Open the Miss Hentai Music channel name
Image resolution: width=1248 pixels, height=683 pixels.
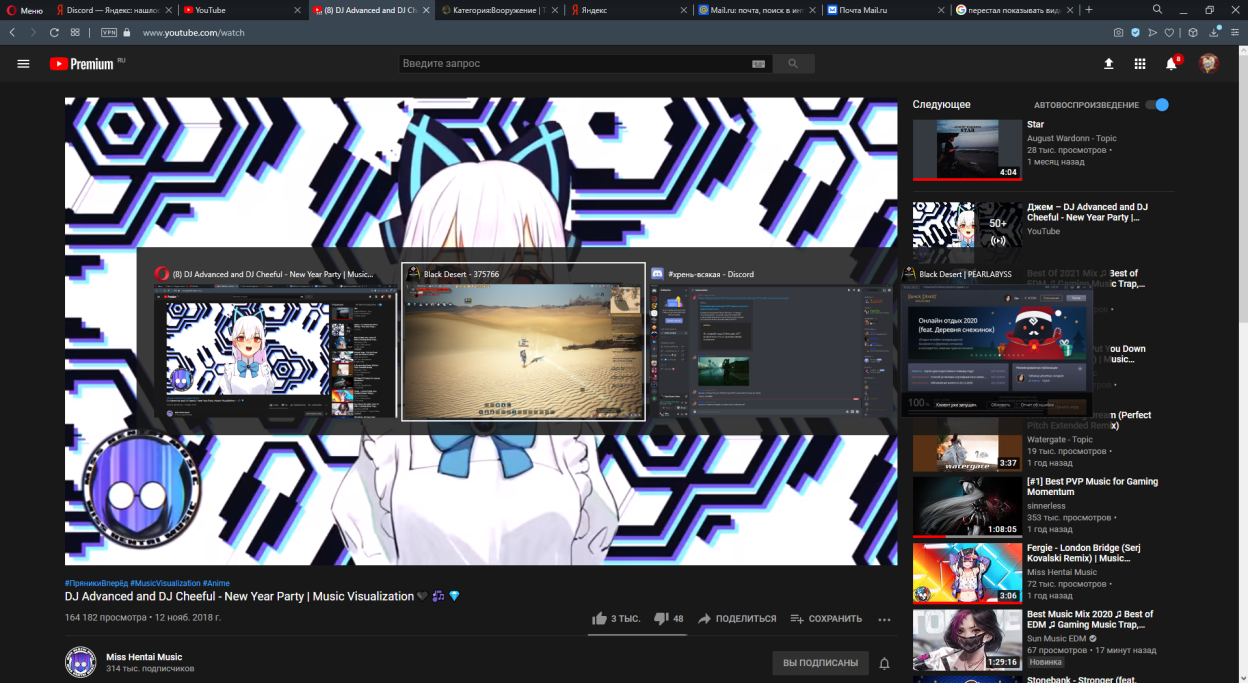click(144, 657)
